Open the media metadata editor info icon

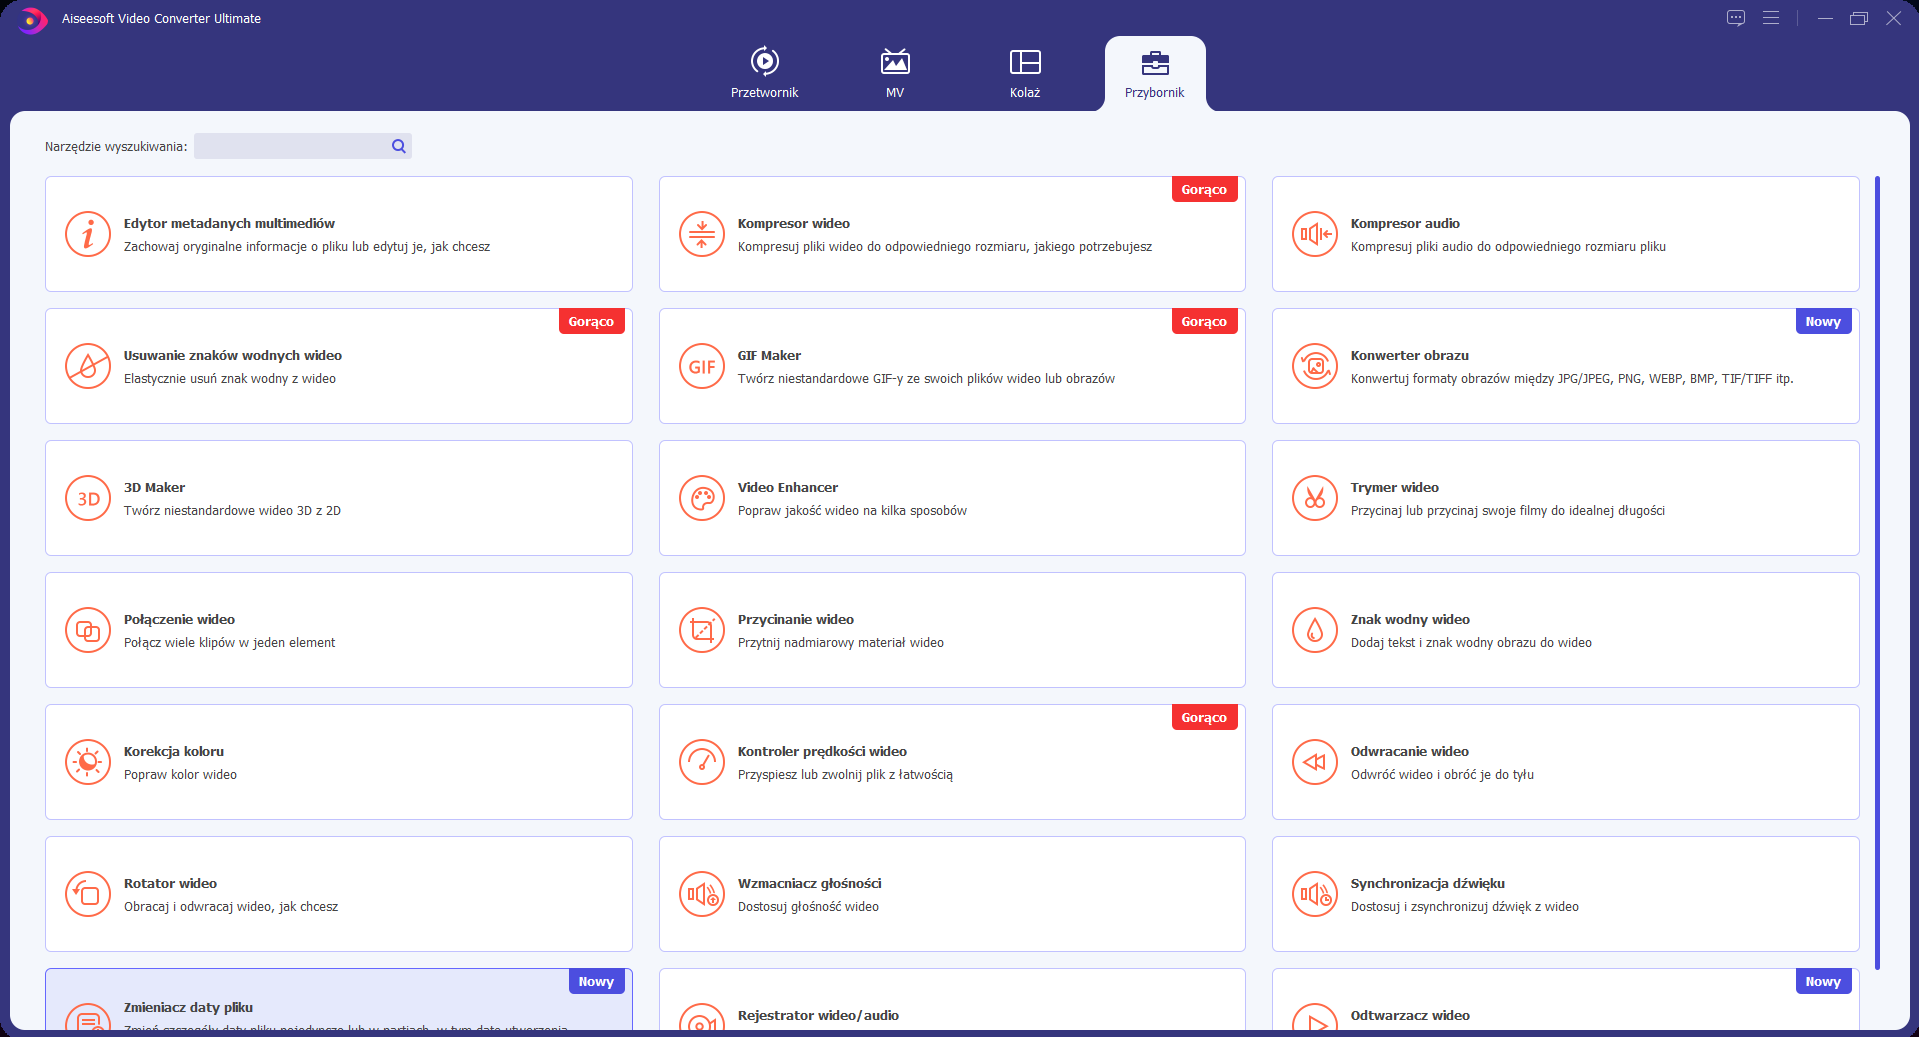click(88, 234)
